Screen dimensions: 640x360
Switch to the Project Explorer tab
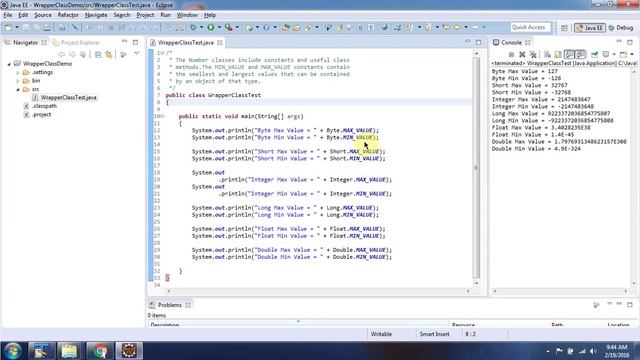(76, 42)
